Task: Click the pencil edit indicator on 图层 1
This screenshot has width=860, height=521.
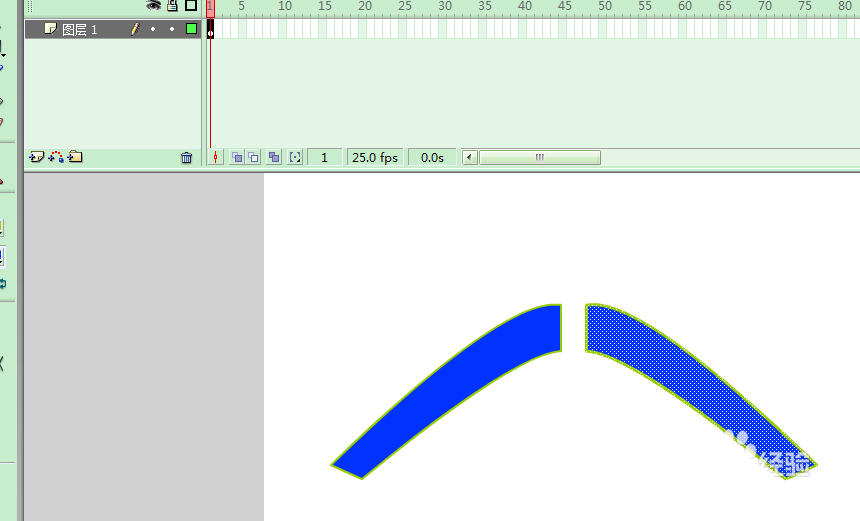Action: pos(135,29)
